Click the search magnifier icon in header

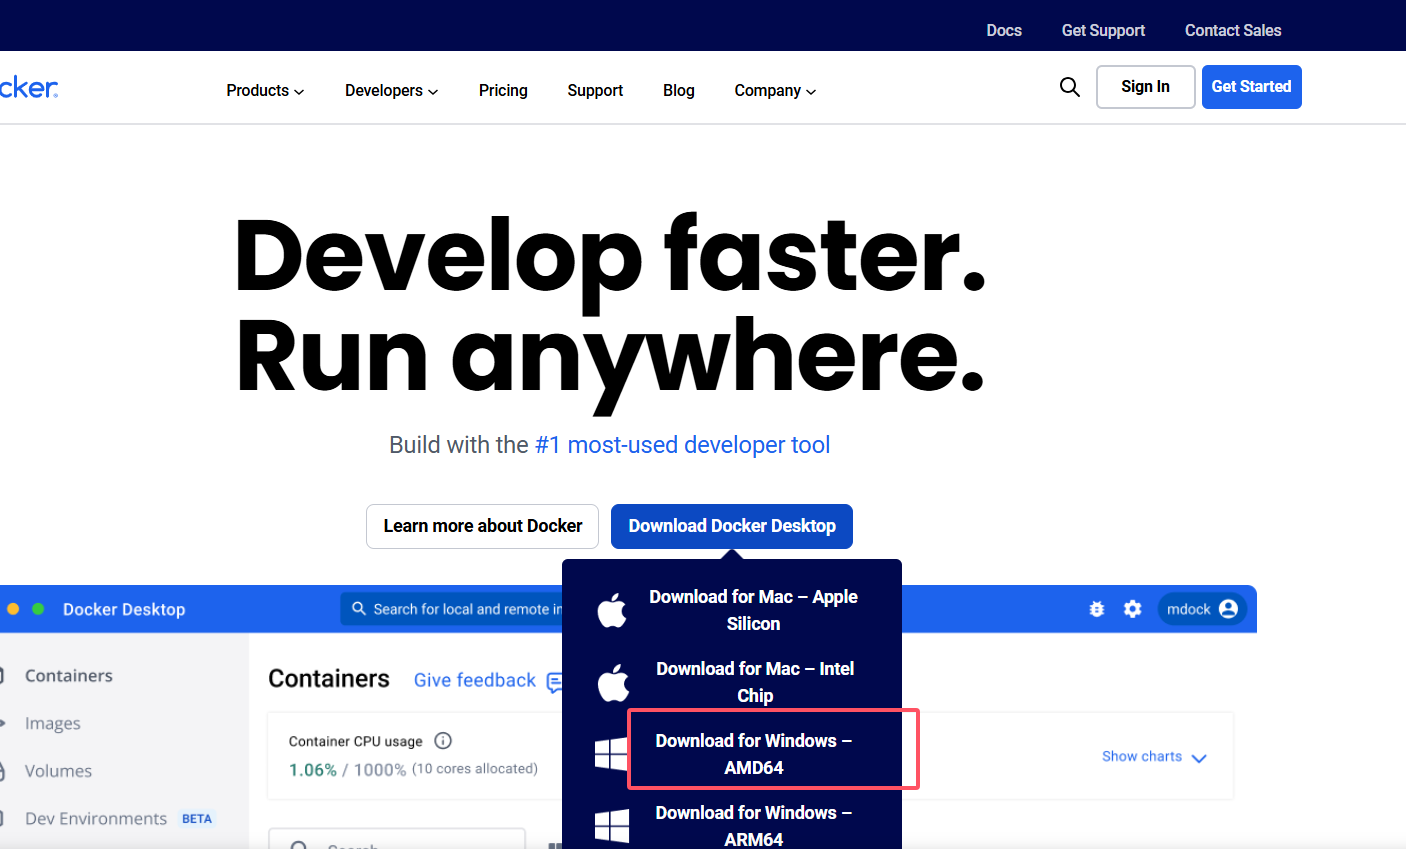1069,87
